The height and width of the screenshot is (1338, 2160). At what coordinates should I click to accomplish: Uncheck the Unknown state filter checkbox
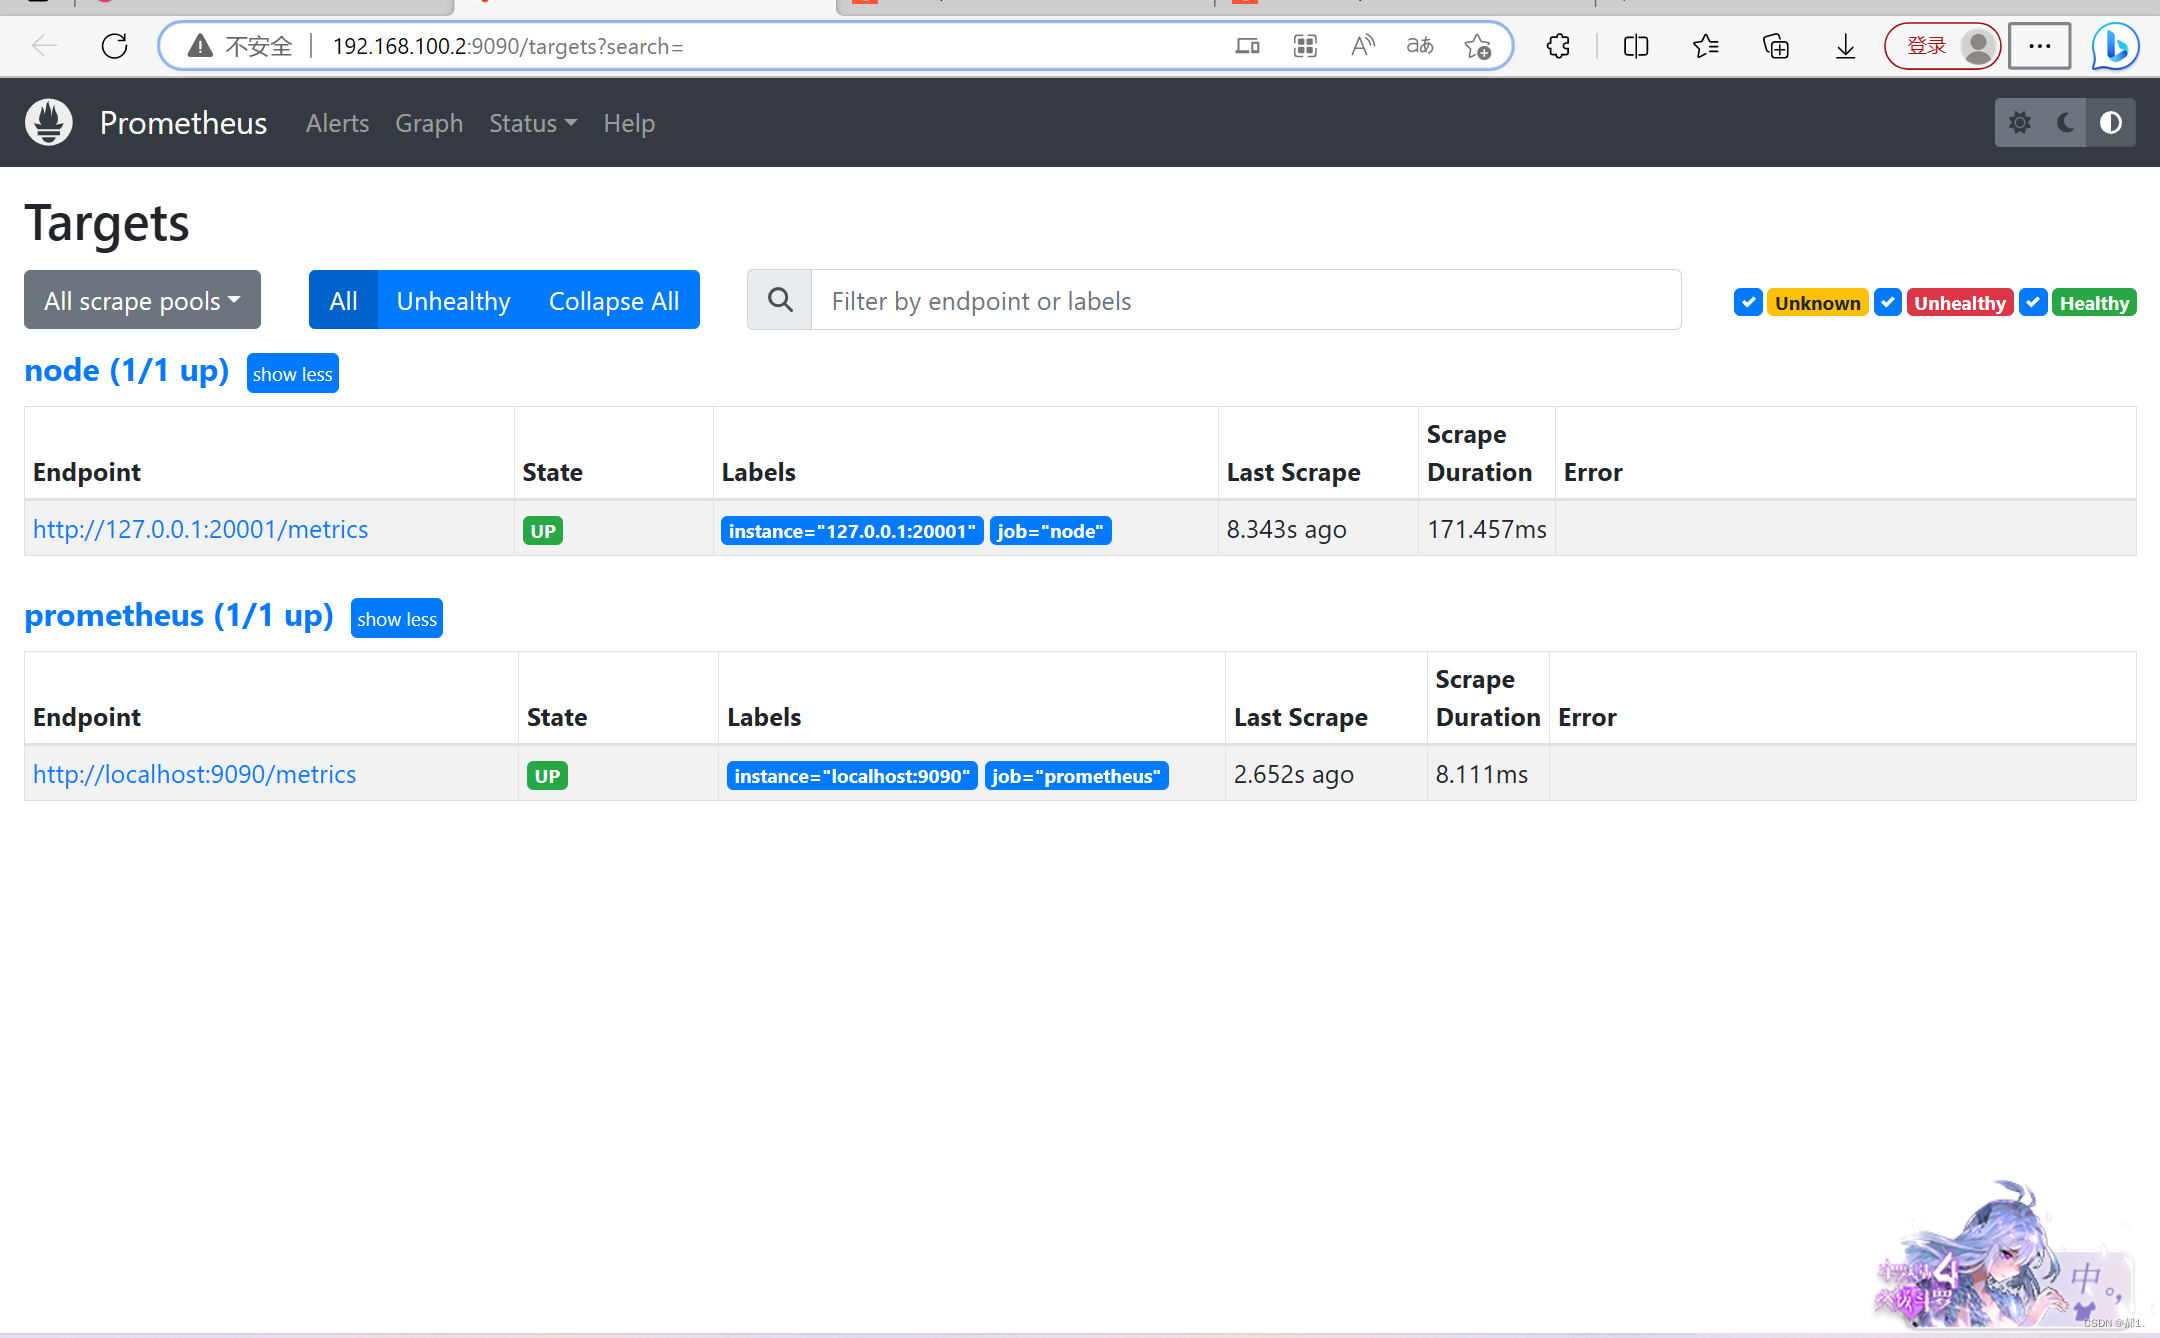click(1748, 302)
